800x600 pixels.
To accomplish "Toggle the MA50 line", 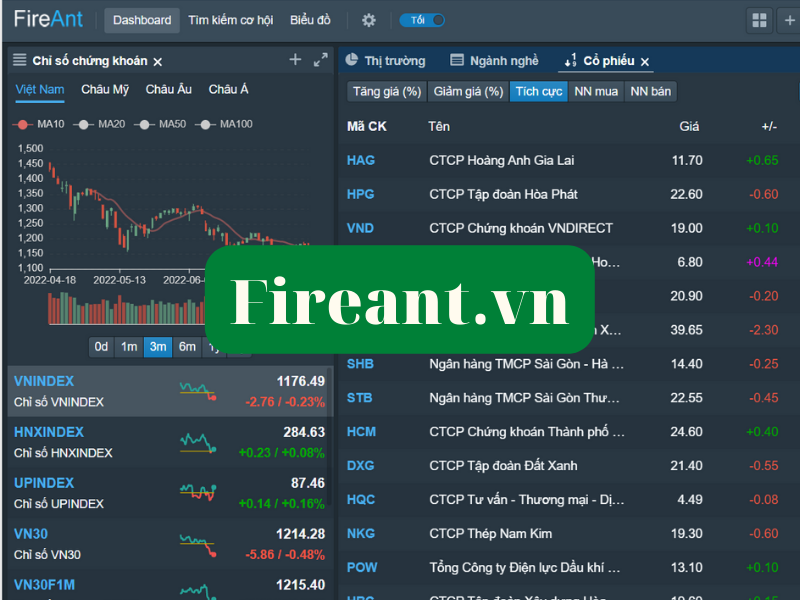I will (x=160, y=124).
